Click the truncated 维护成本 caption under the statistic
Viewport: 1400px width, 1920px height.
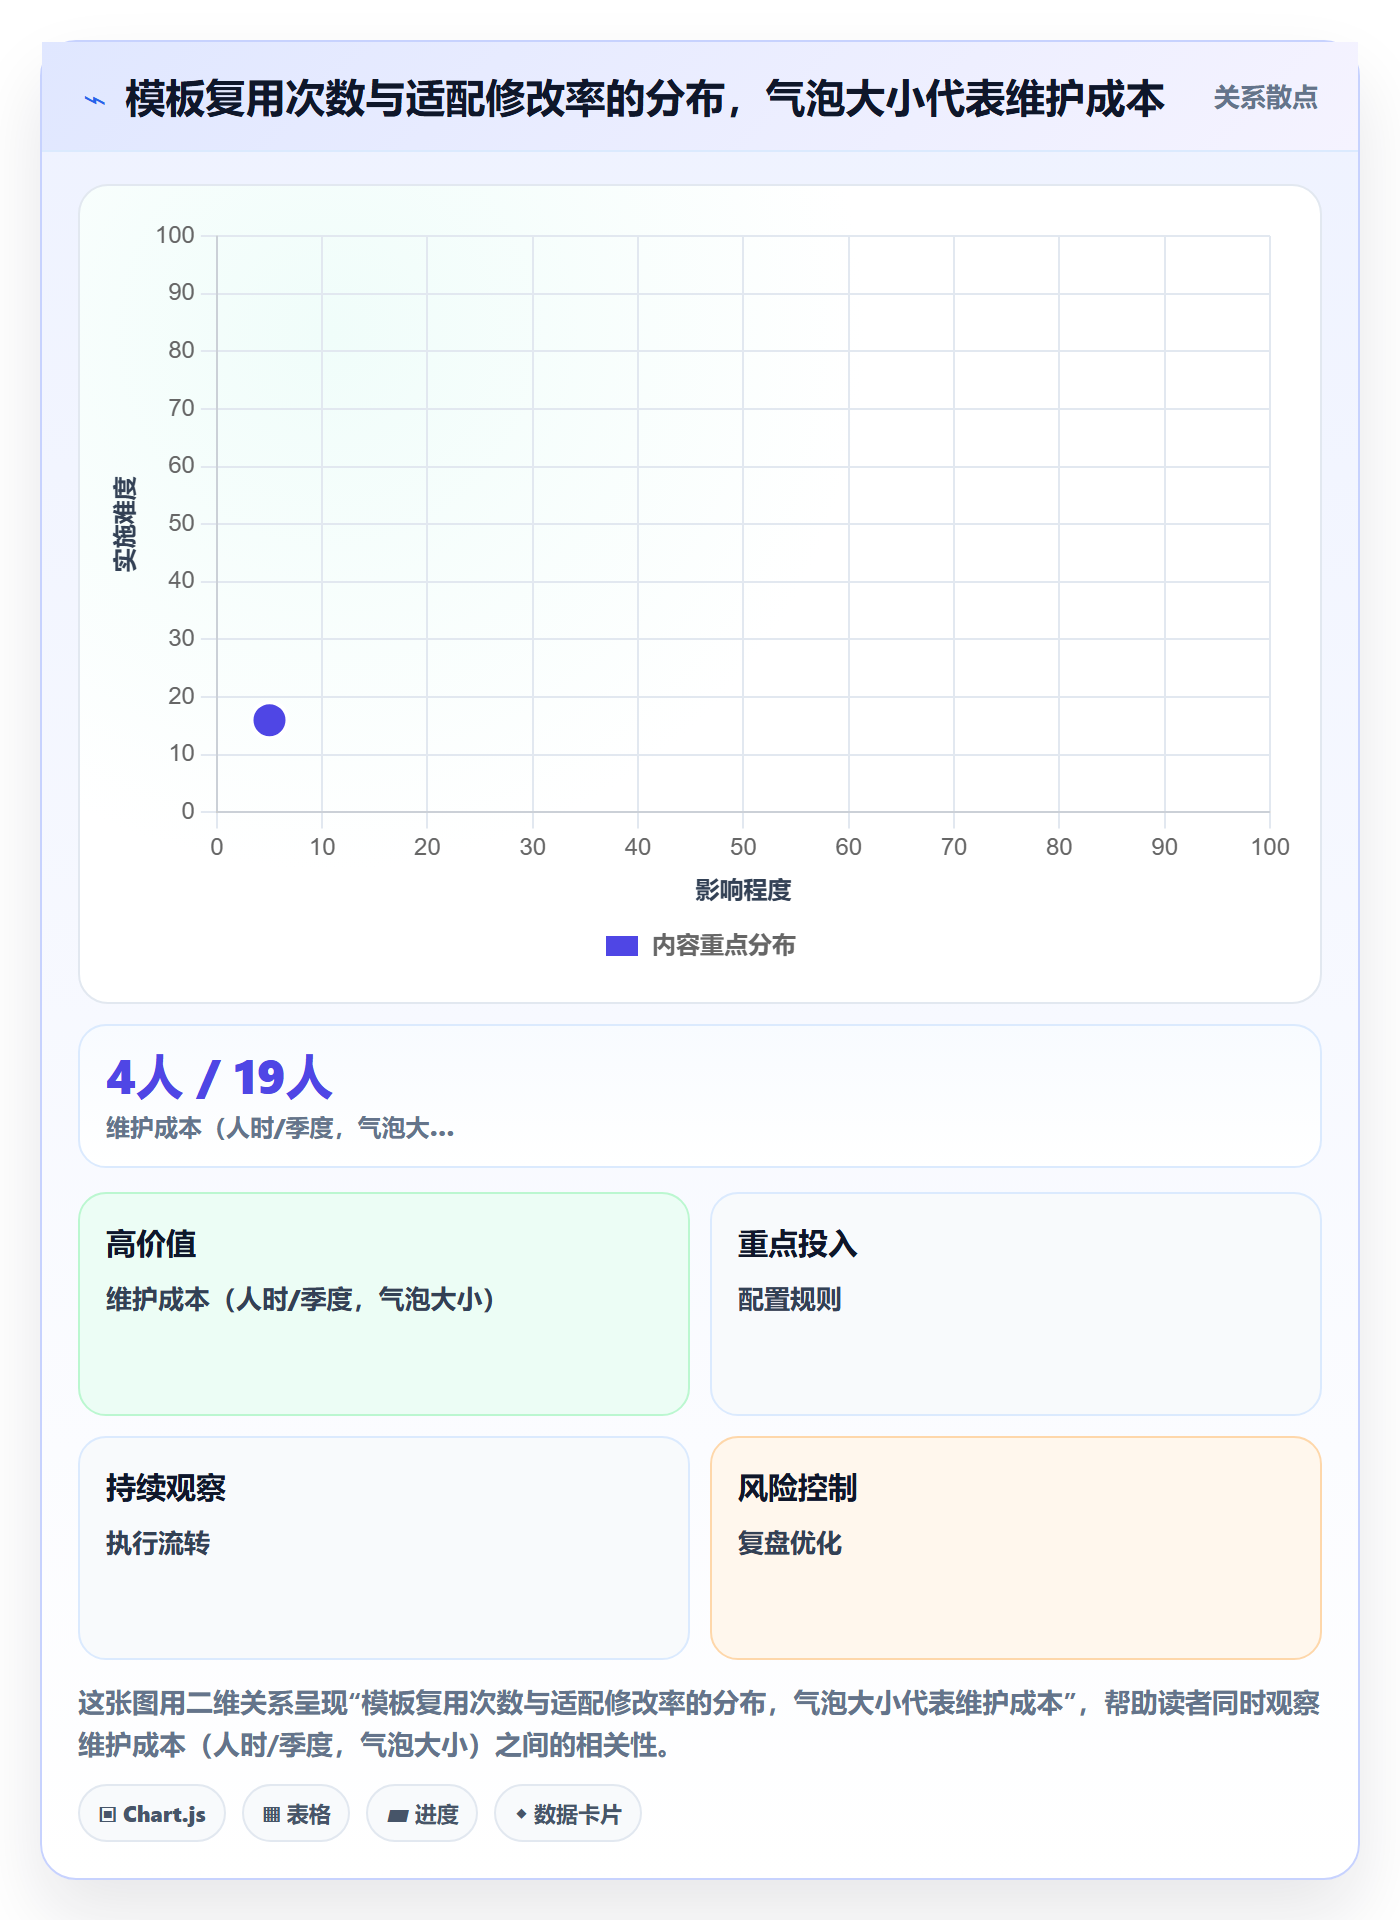point(280,1129)
